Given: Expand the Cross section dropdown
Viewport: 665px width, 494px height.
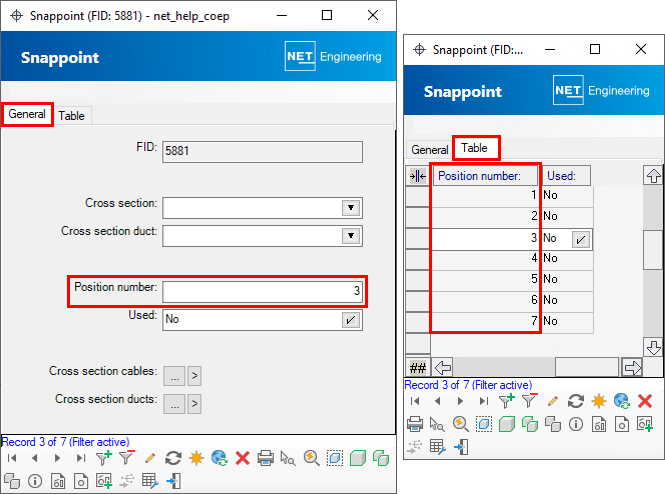Looking at the screenshot, I should tap(350, 207).
